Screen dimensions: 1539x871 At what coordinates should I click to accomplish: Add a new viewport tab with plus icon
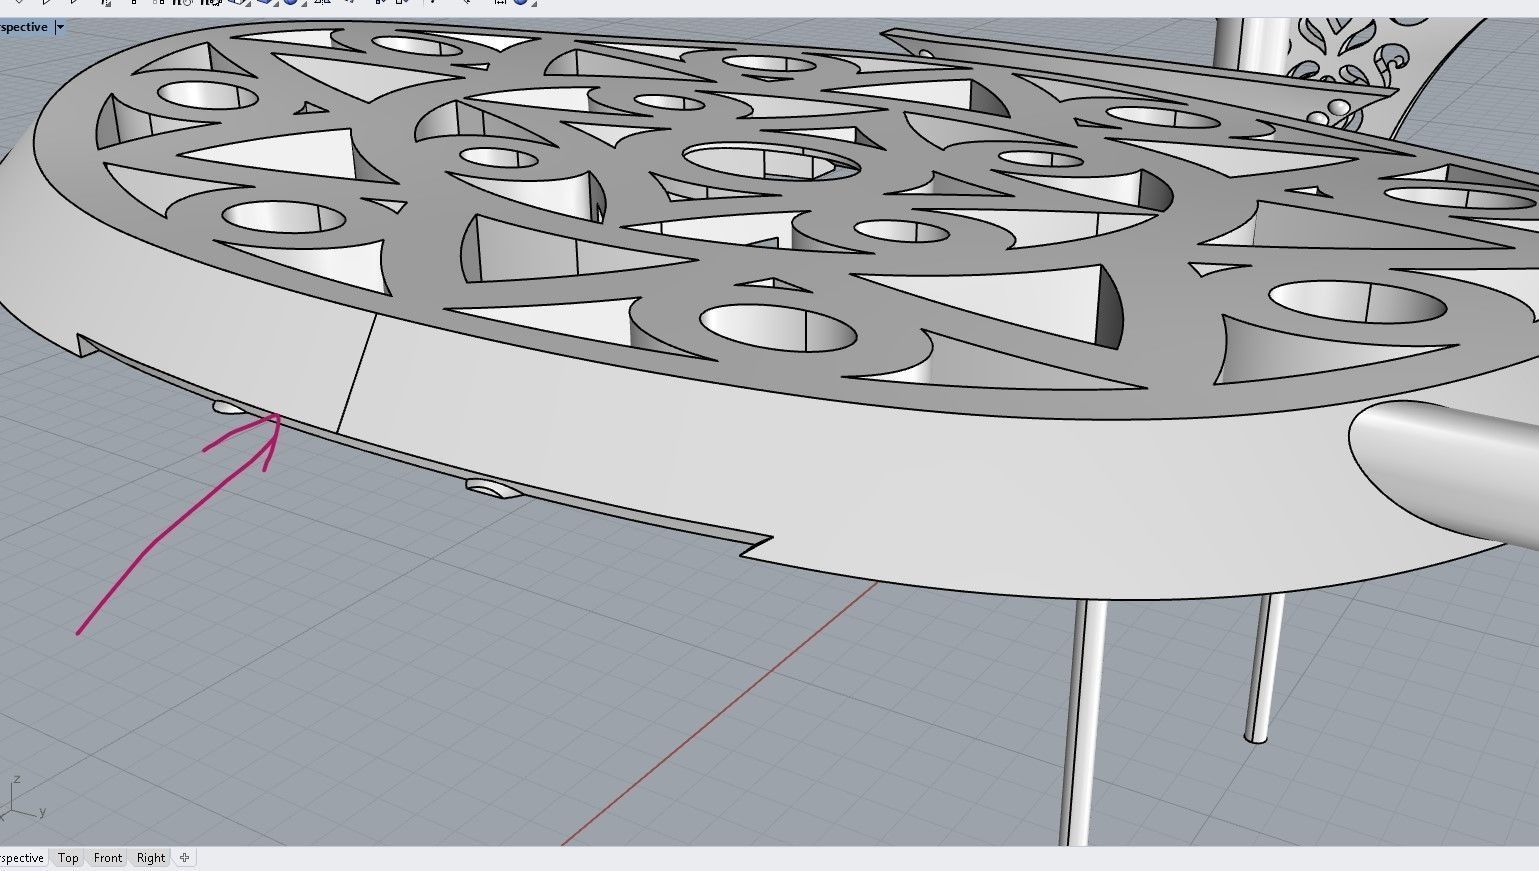pos(185,858)
